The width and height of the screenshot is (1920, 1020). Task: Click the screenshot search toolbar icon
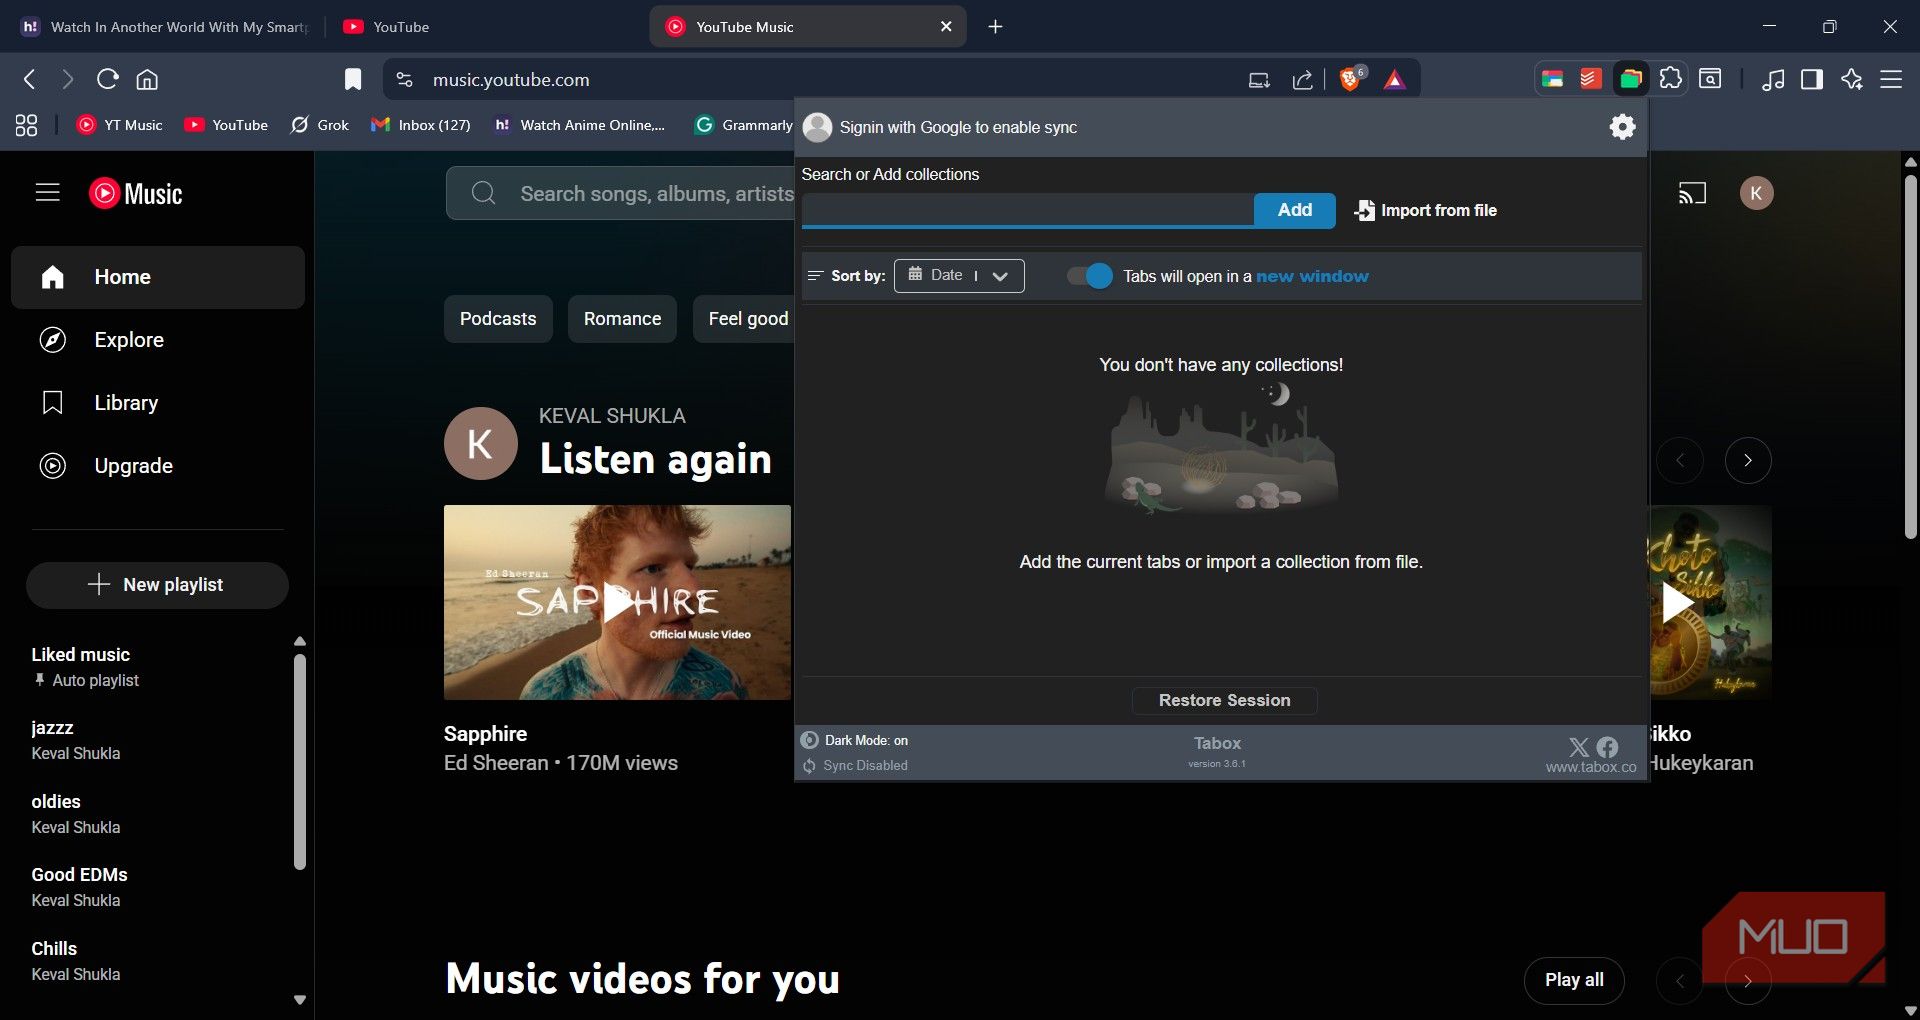click(1711, 79)
